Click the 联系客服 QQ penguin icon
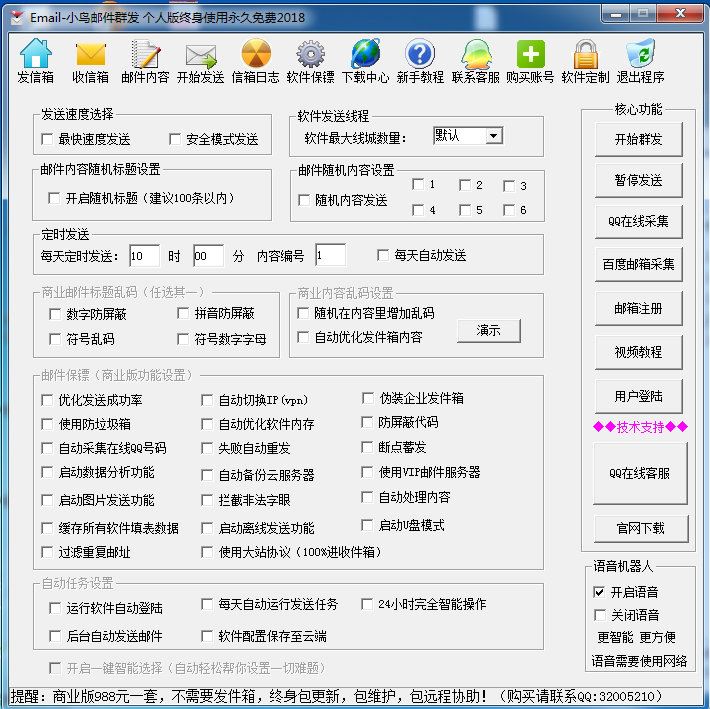710x709 pixels. click(475, 53)
